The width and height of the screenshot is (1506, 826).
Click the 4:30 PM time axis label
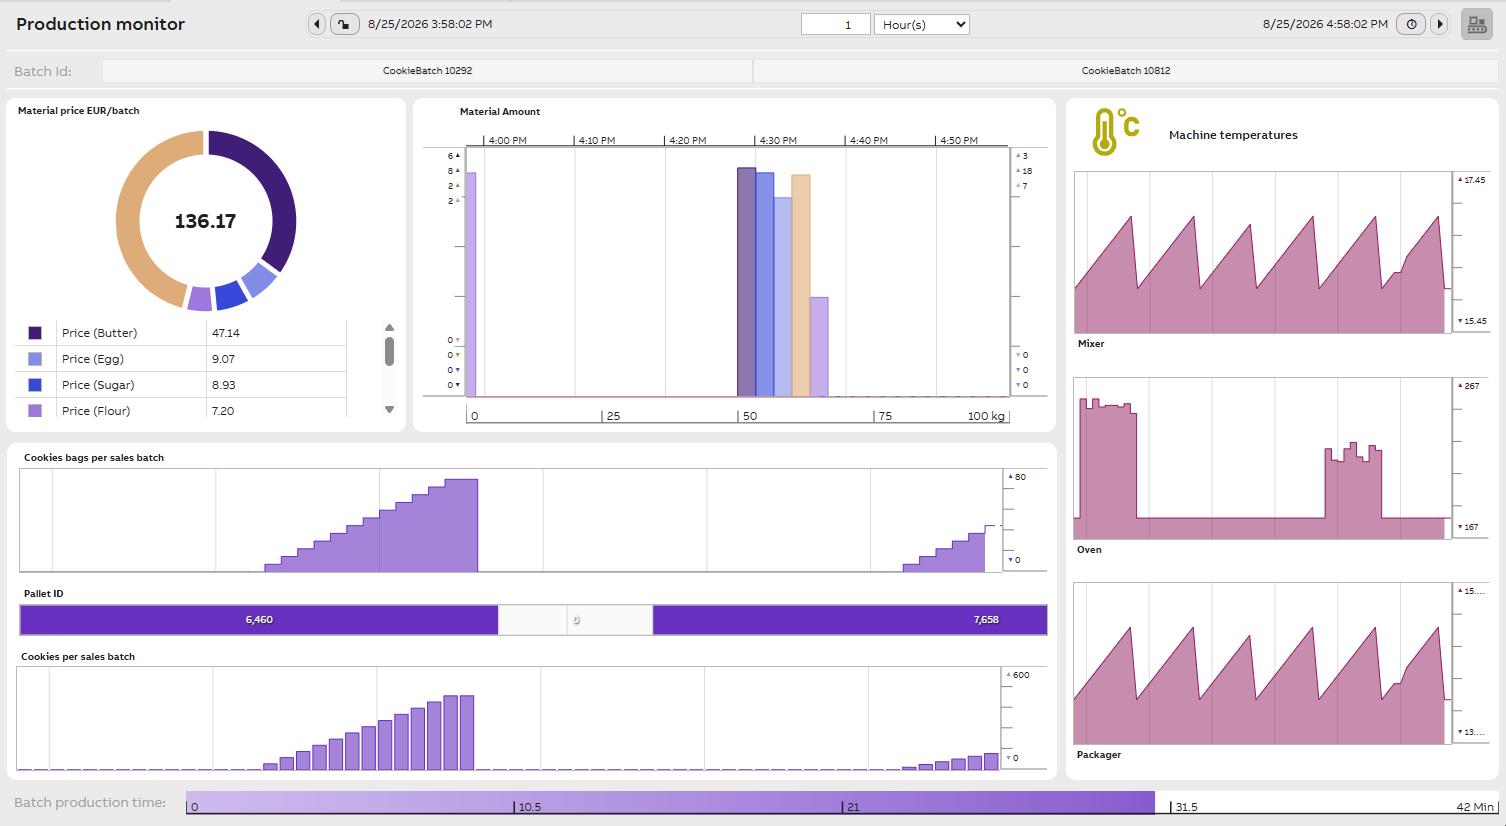(778, 141)
